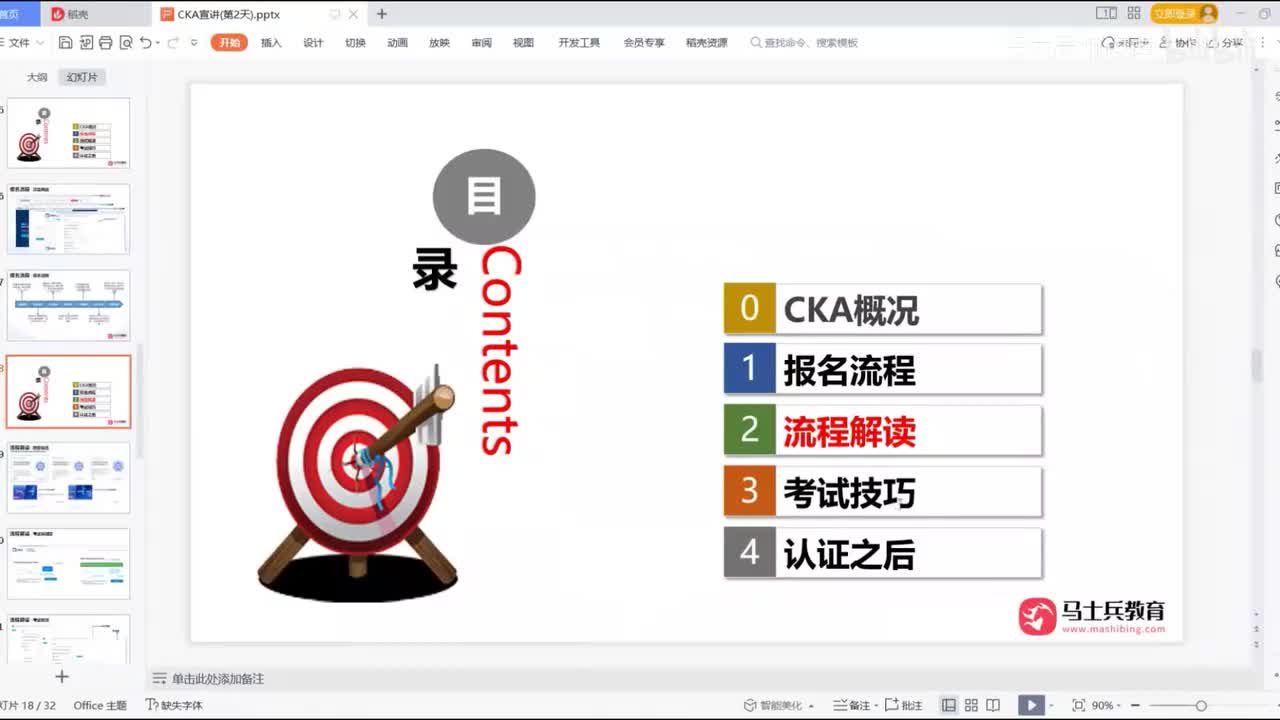Switch to the 插入 ribbon tab
The height and width of the screenshot is (720, 1280).
click(x=271, y=43)
